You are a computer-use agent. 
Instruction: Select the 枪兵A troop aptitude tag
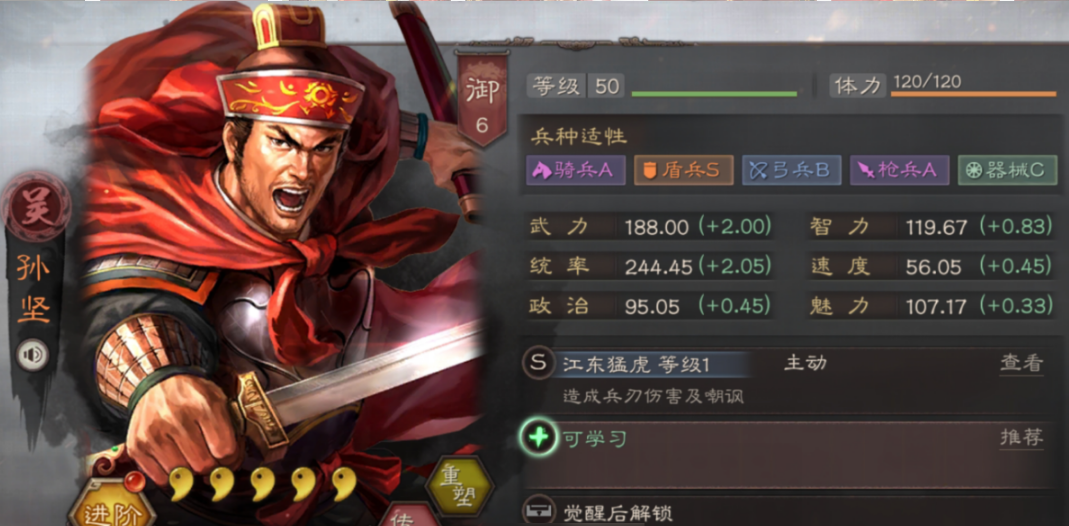(899, 170)
